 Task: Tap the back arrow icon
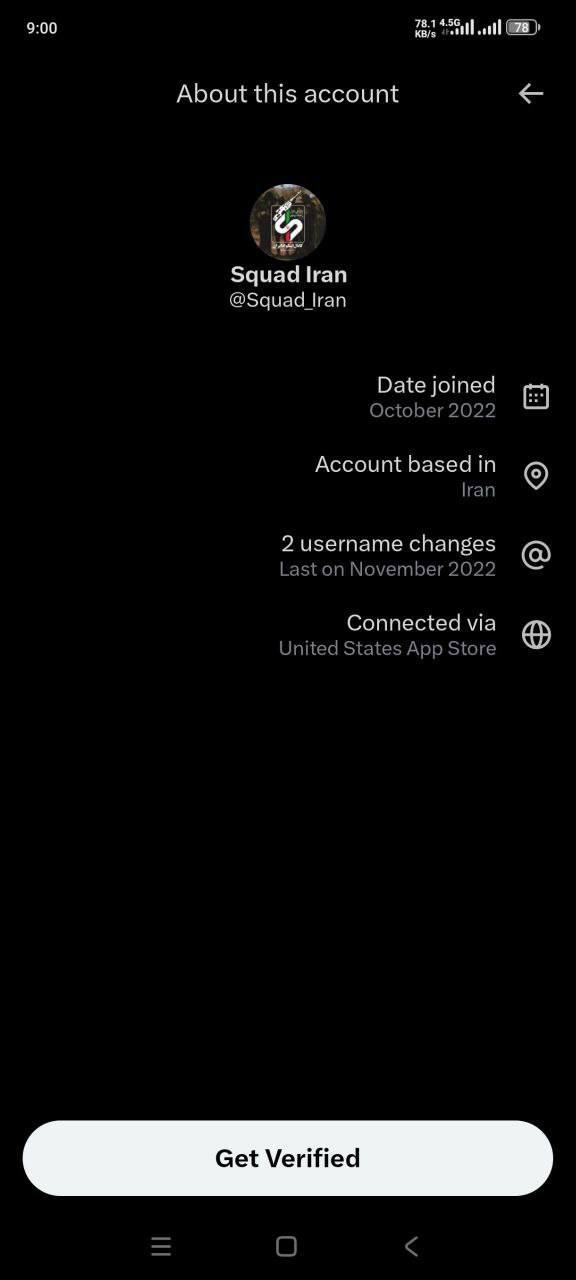click(531, 94)
